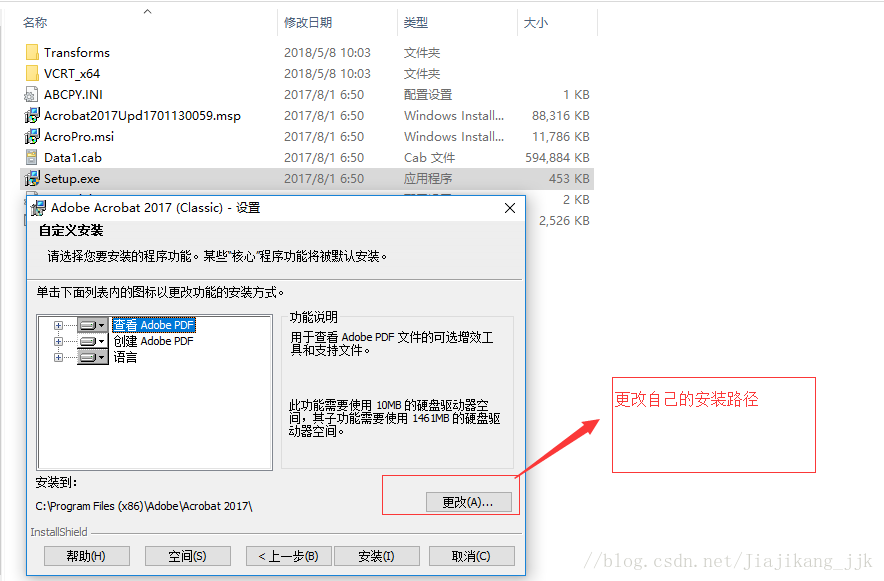
Task: Select the Data1.cab file name
Action: [x=73, y=157]
